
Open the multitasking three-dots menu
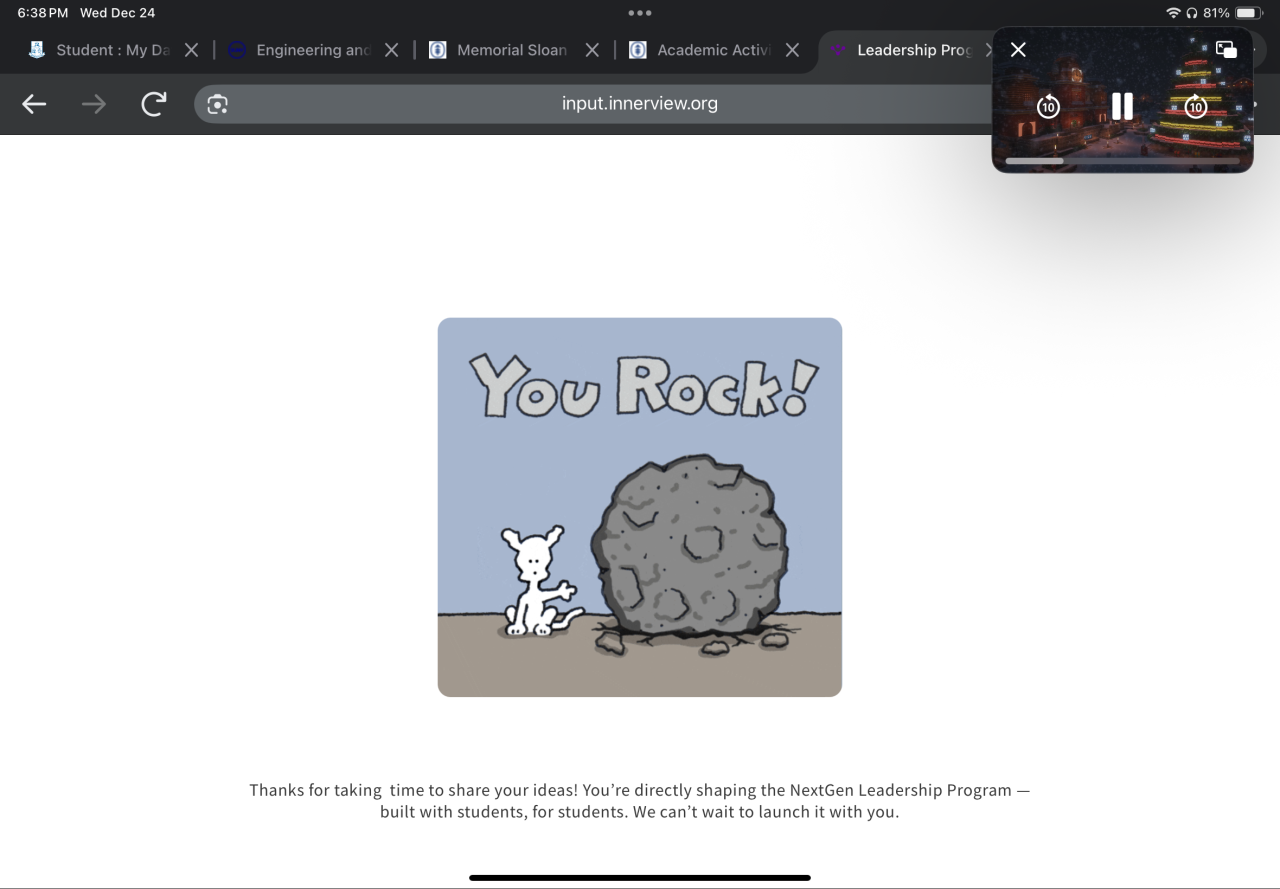click(x=640, y=13)
